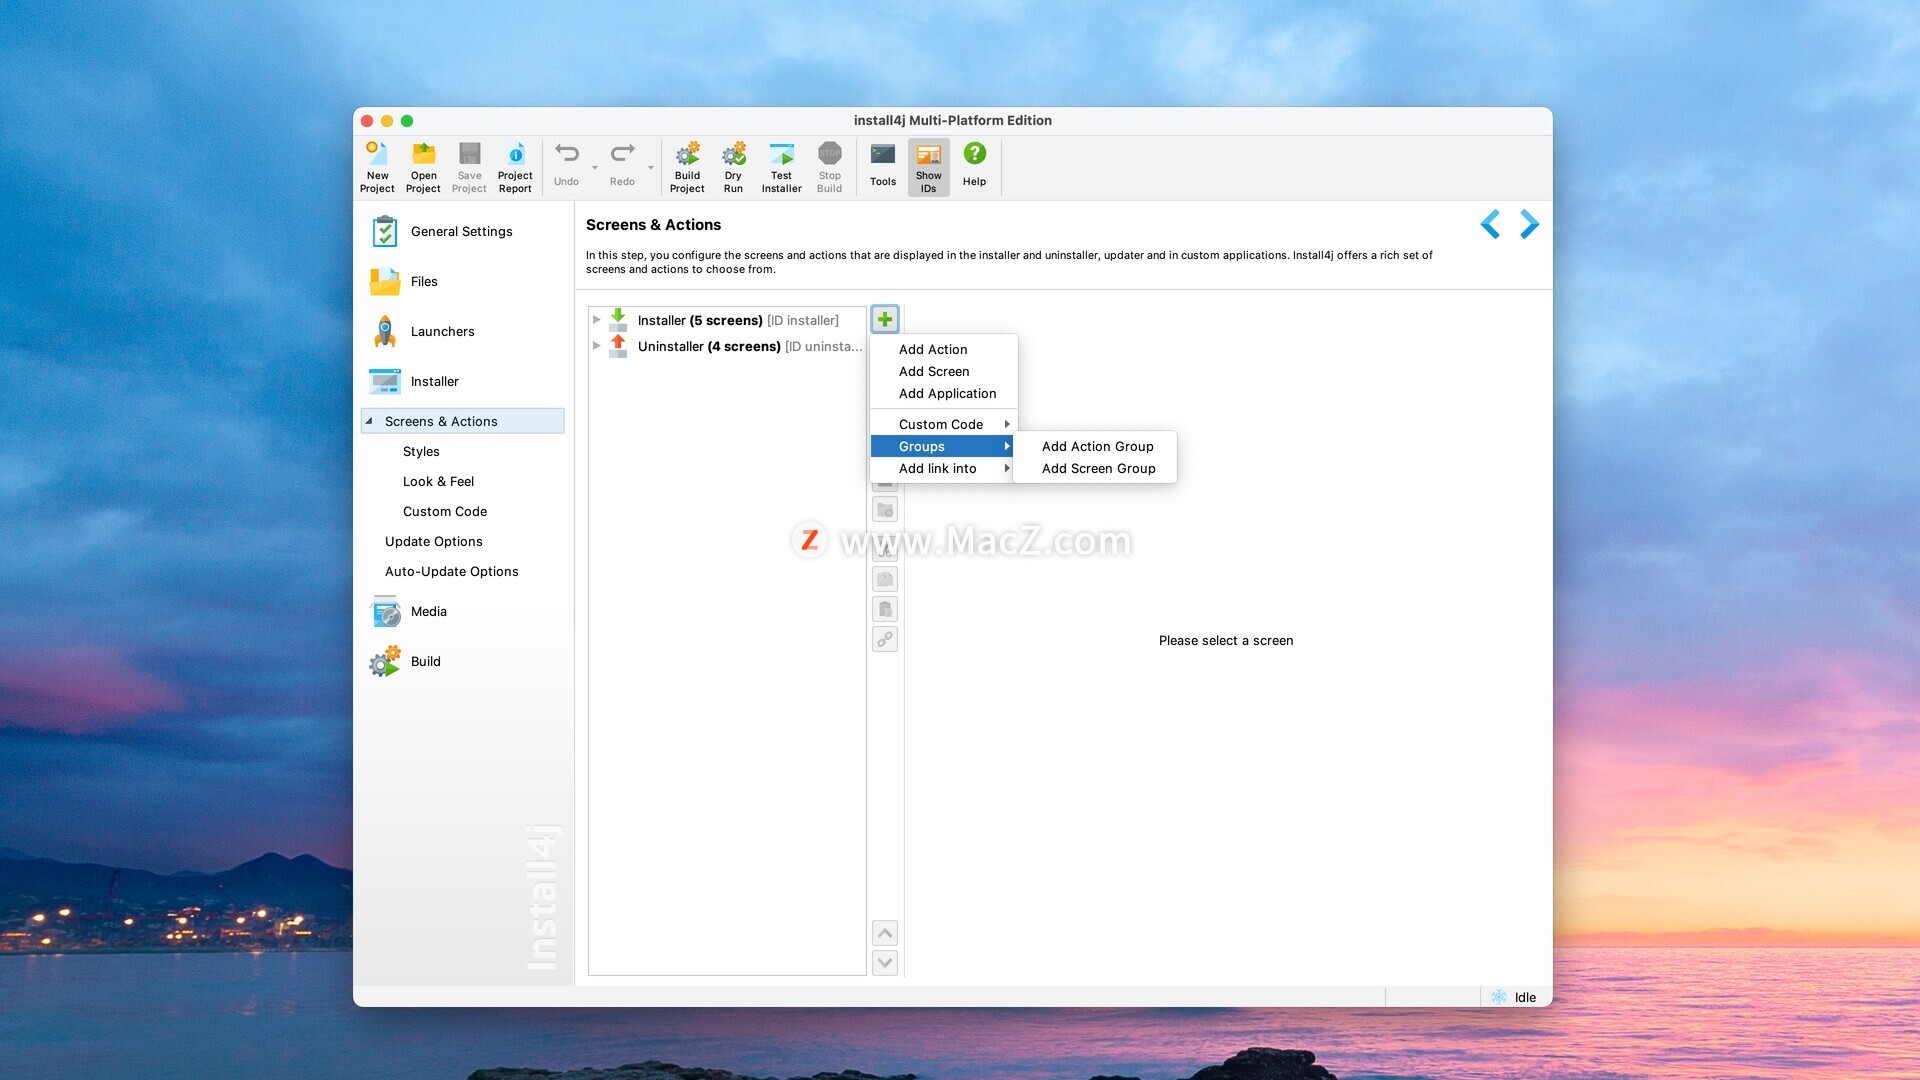Open the Custom Code sidebar entry

pos(445,511)
